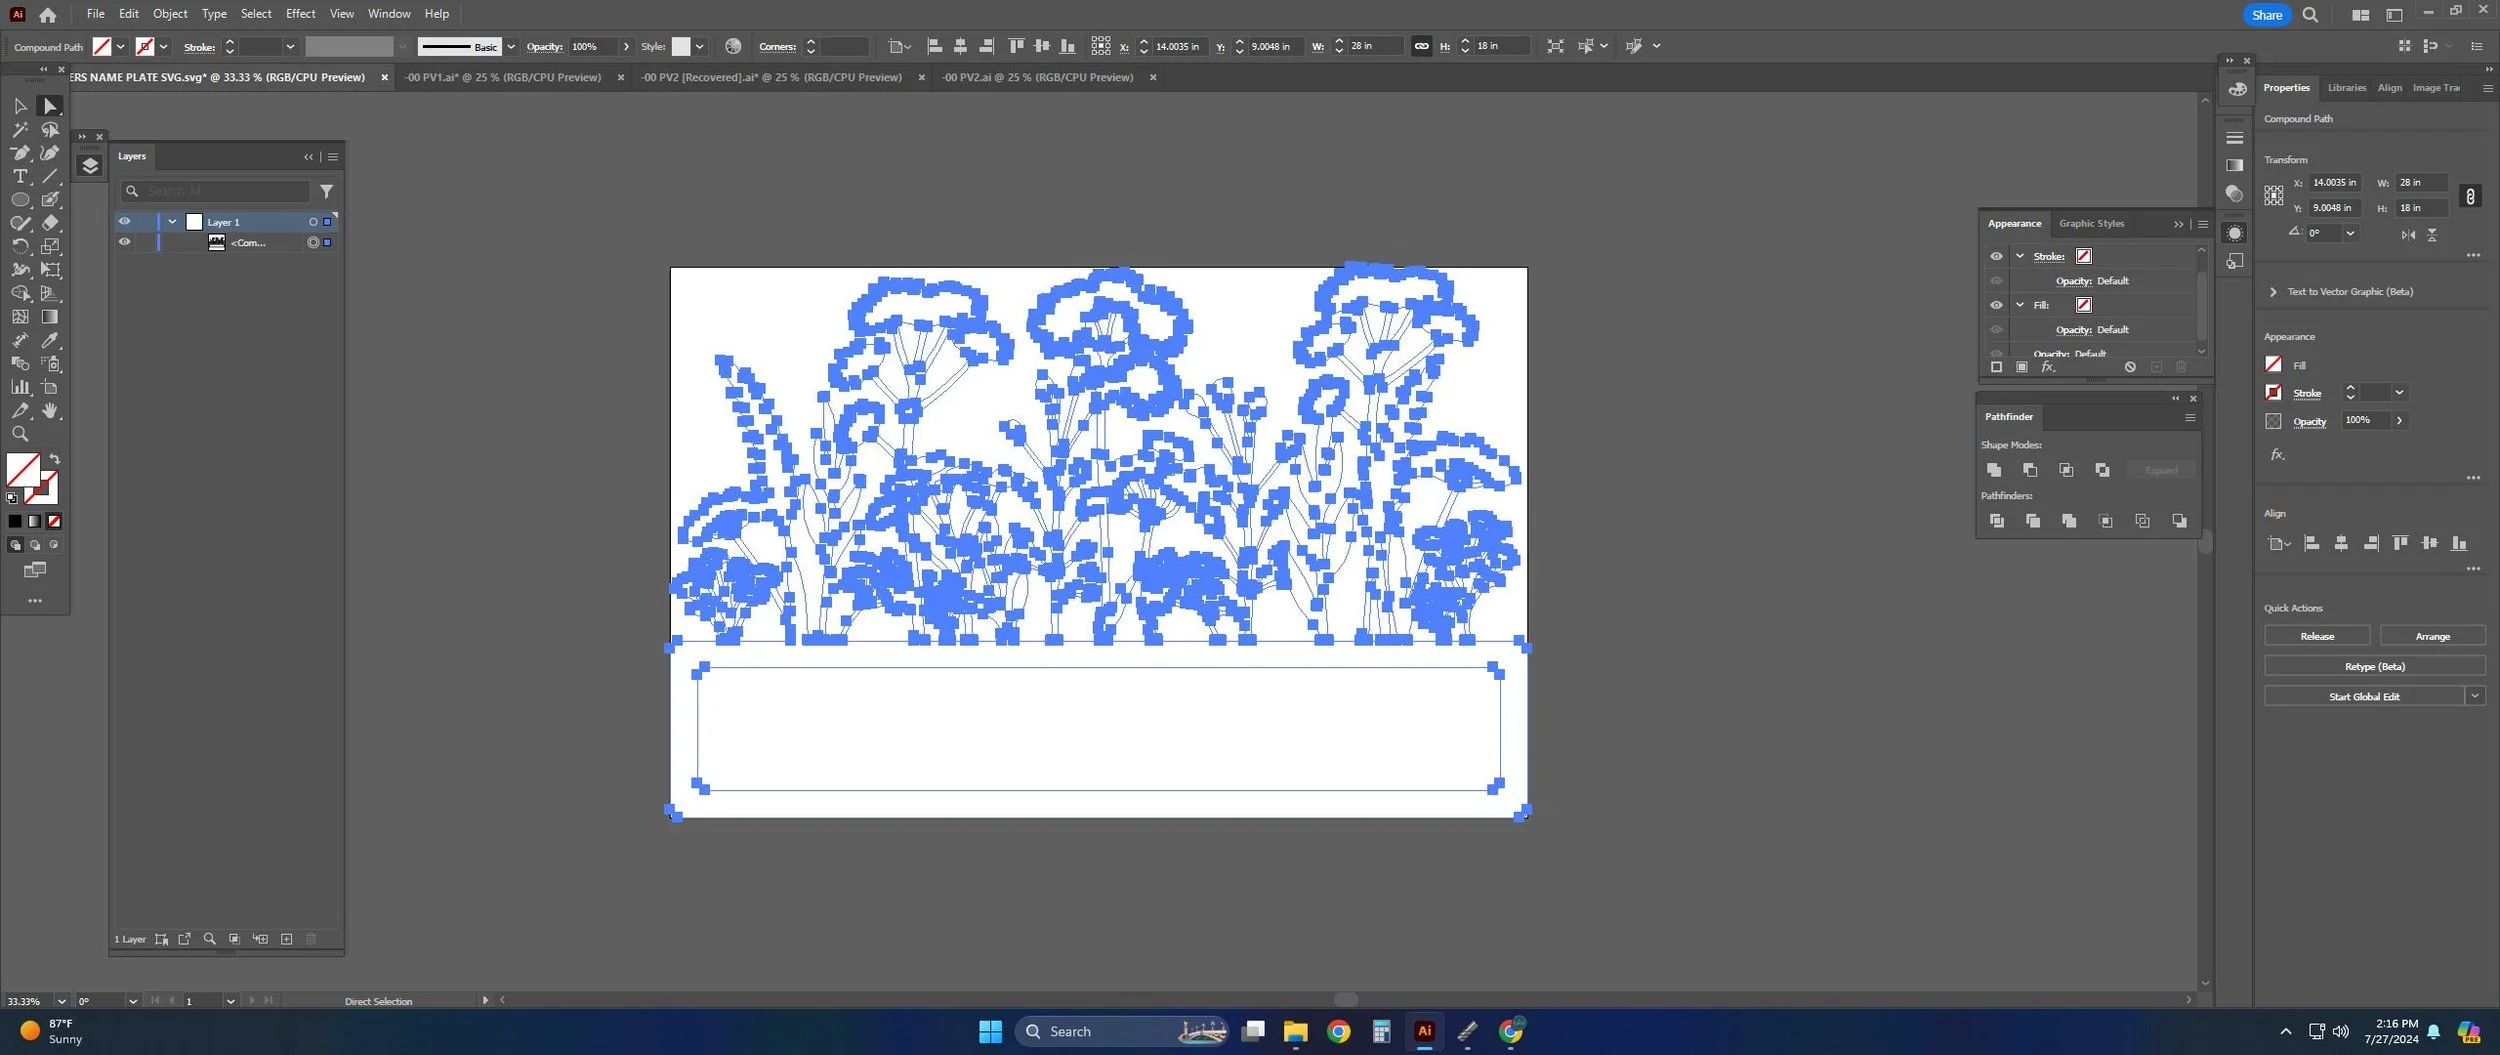This screenshot has height=1055, width=2500.
Task: Collapse Layer 1 disclosure arrow
Action: [172, 222]
